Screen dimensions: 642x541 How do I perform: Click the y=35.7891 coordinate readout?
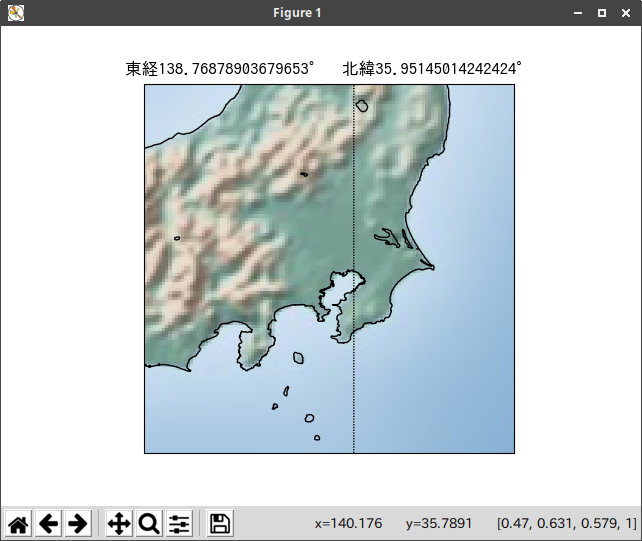[439, 523]
